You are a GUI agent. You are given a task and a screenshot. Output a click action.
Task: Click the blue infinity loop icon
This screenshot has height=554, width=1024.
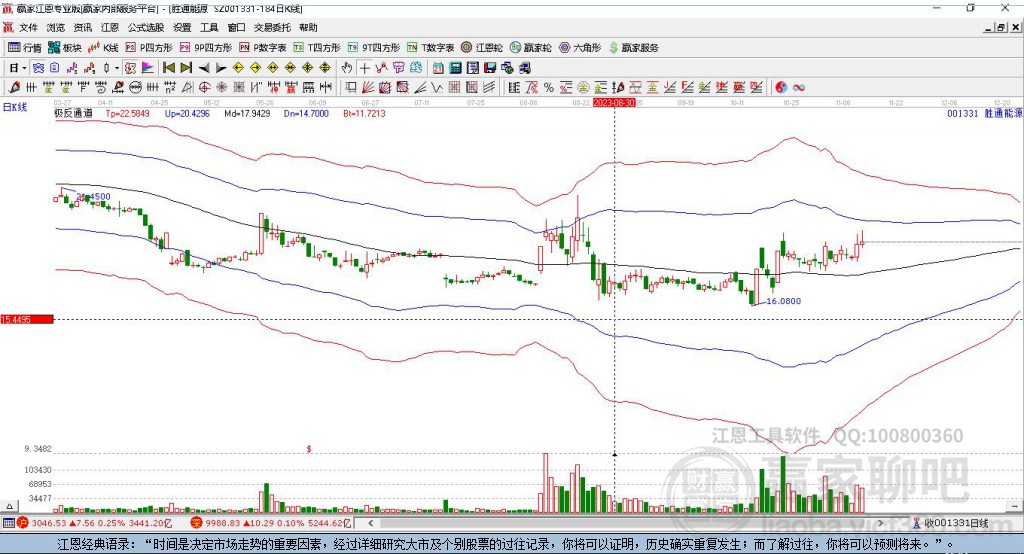(x=798, y=88)
